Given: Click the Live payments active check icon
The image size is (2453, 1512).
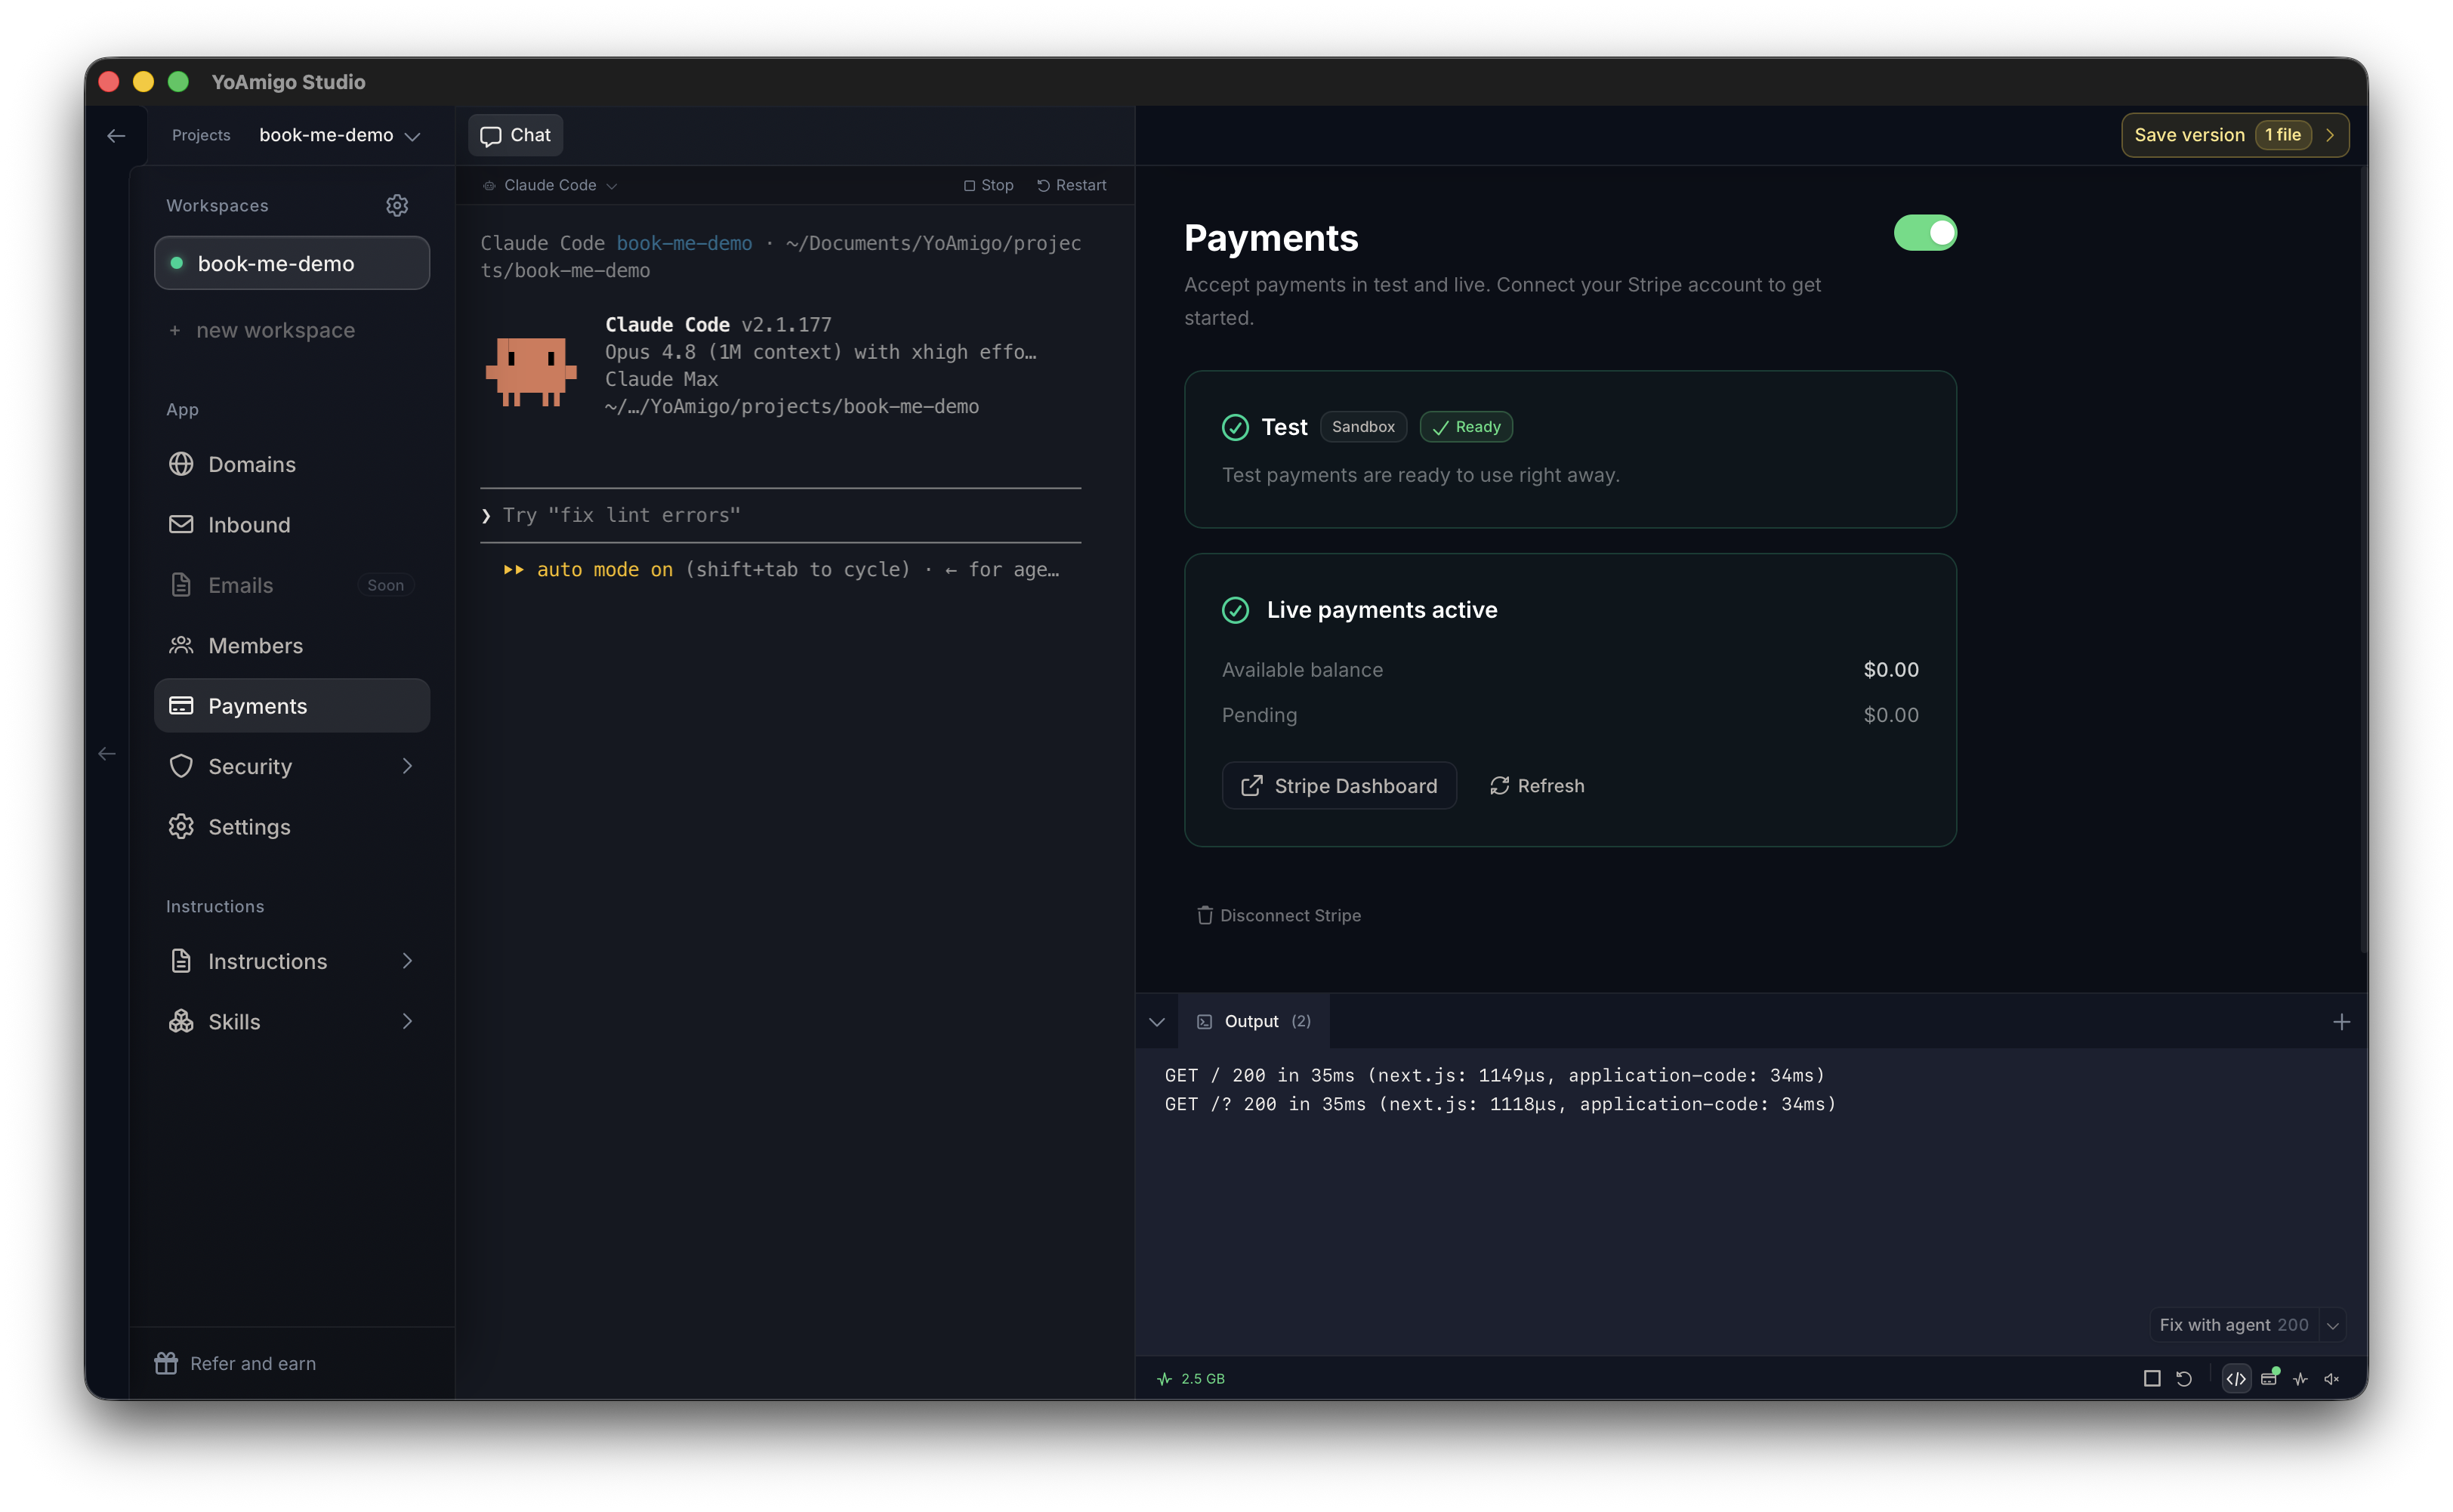Looking at the screenshot, I should [1235, 610].
